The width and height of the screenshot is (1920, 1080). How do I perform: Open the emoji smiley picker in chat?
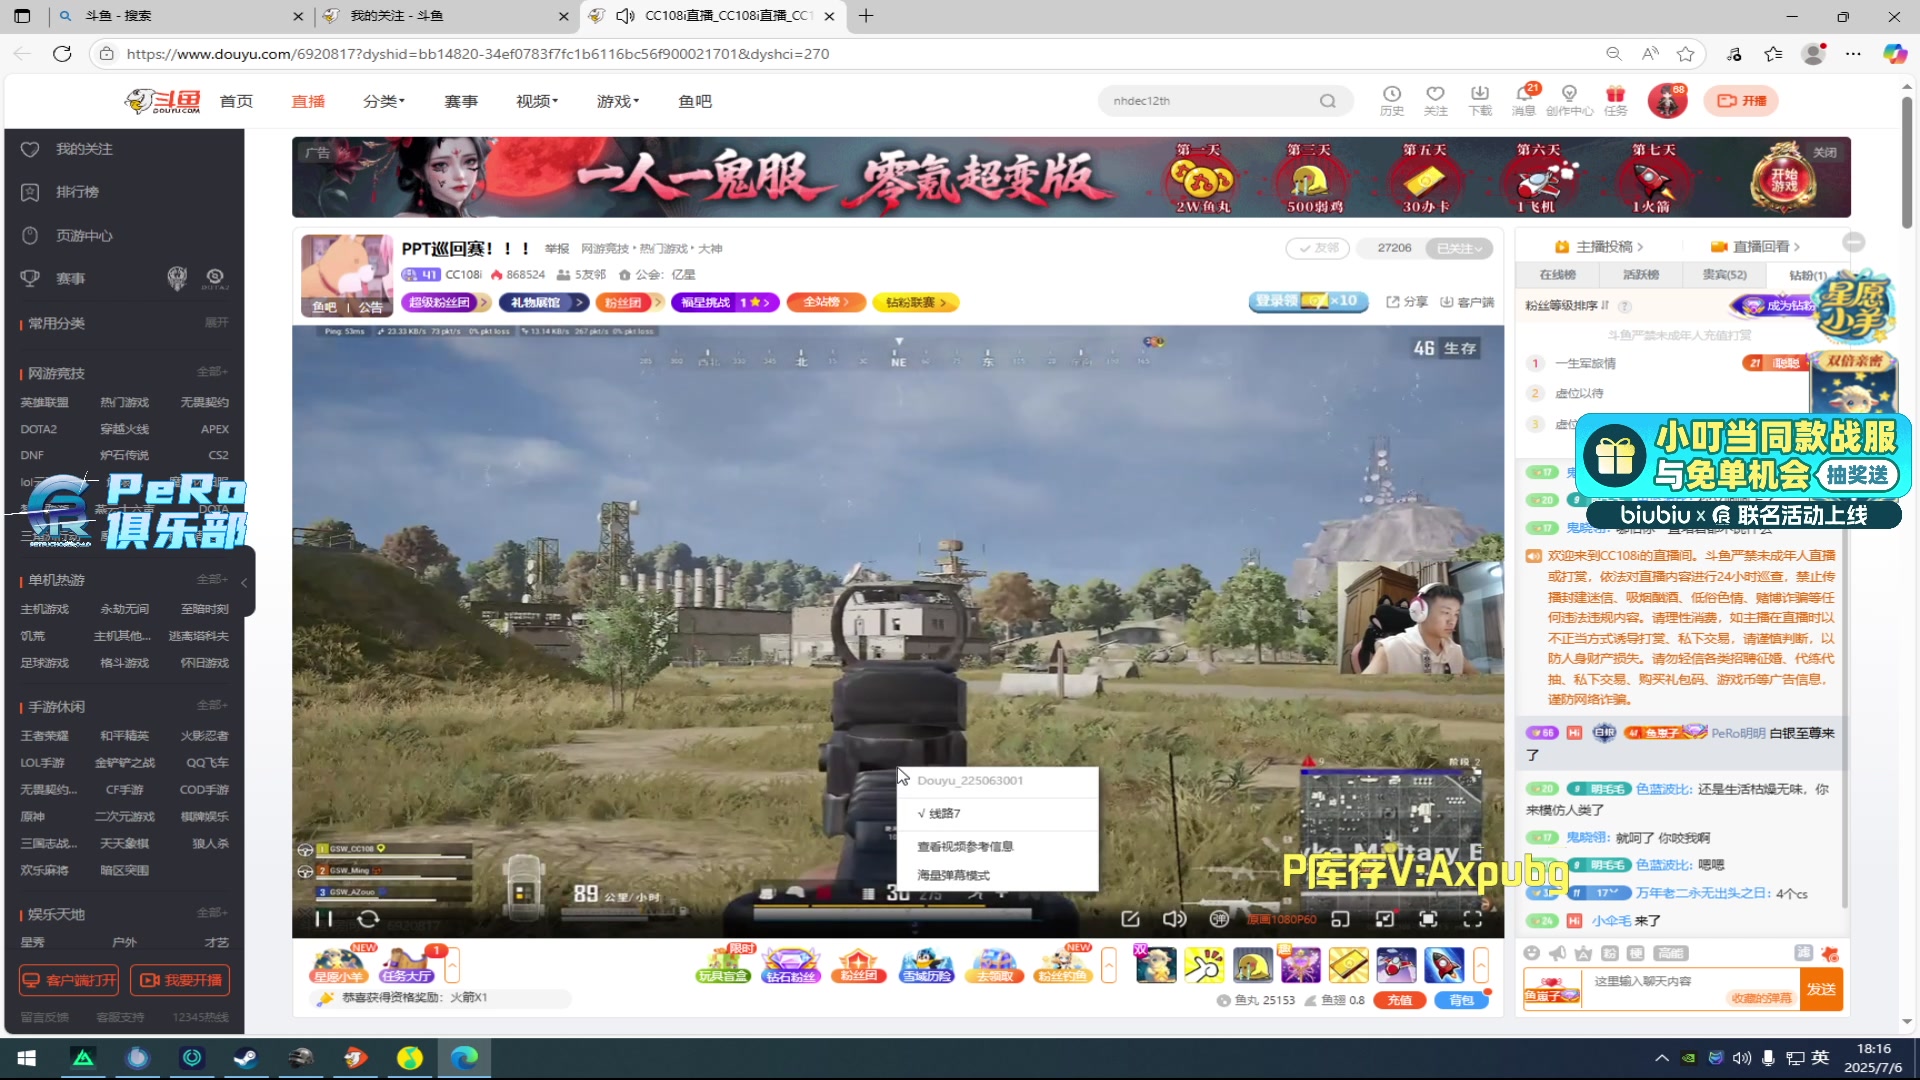(1532, 953)
